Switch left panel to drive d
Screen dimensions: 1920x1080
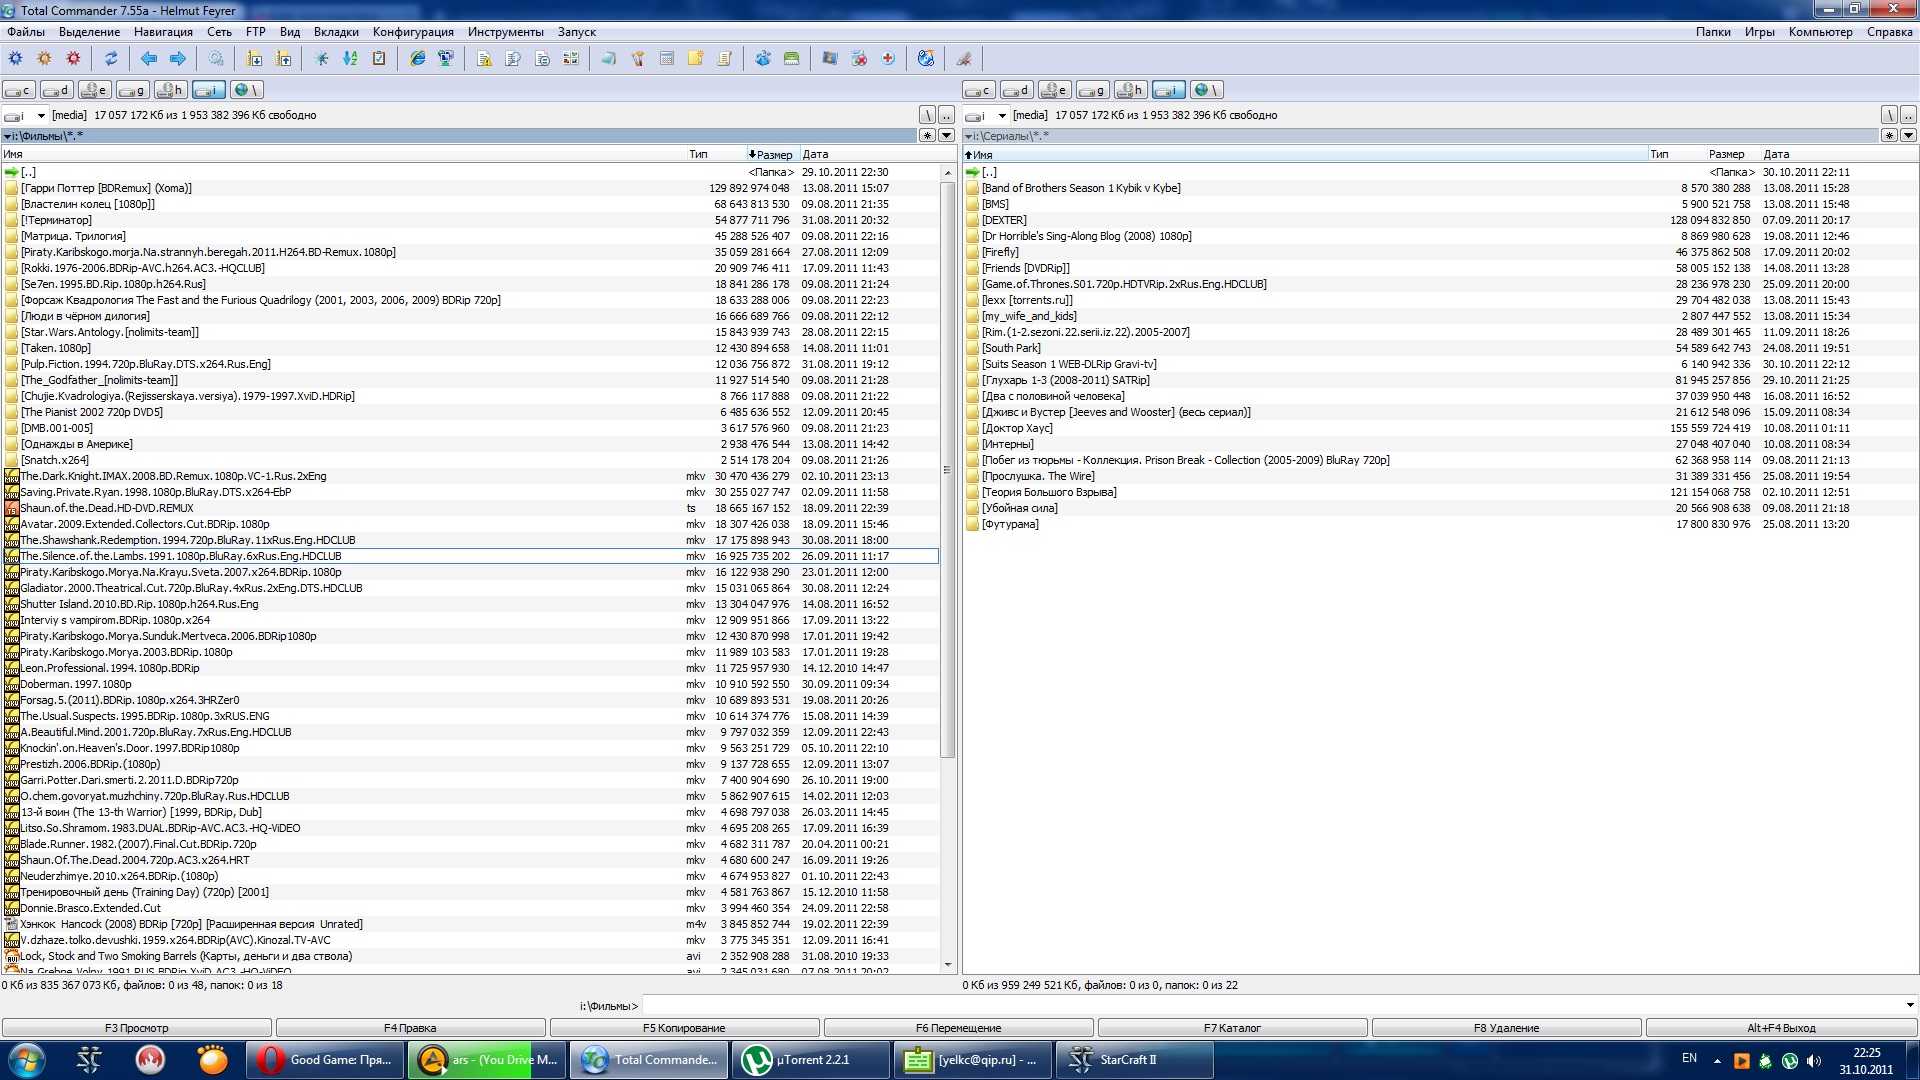coord(57,90)
